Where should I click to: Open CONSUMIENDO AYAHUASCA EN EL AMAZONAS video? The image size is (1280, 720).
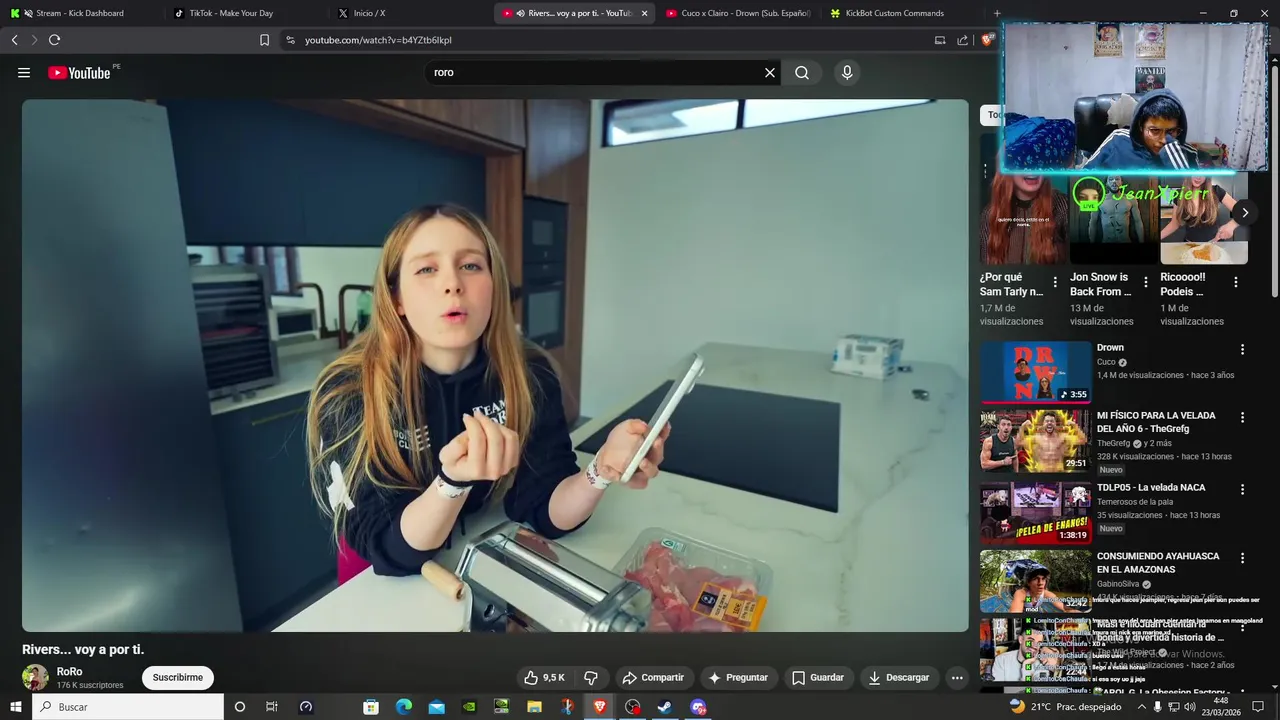pos(1158,563)
